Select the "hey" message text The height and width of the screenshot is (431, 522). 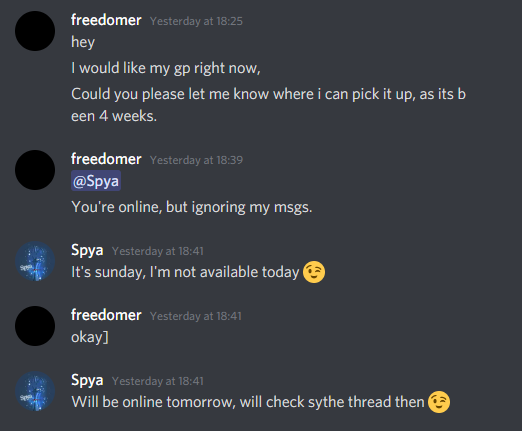(83, 42)
